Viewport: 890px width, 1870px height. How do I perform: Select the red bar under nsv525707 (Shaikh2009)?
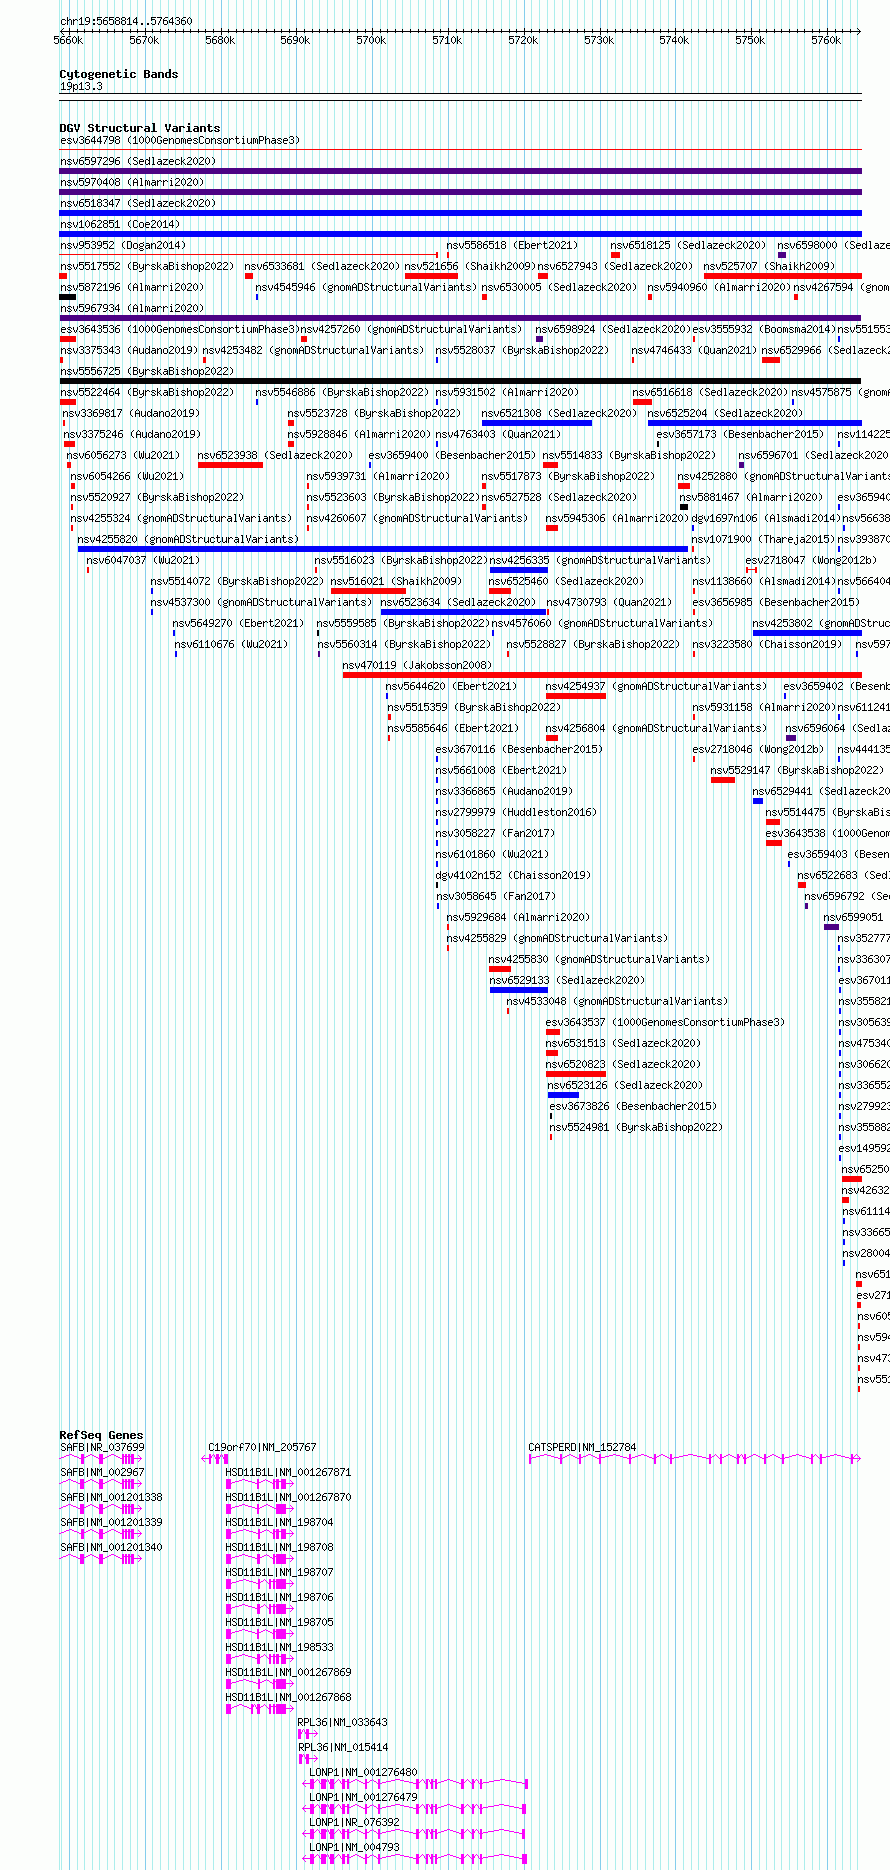[782, 276]
